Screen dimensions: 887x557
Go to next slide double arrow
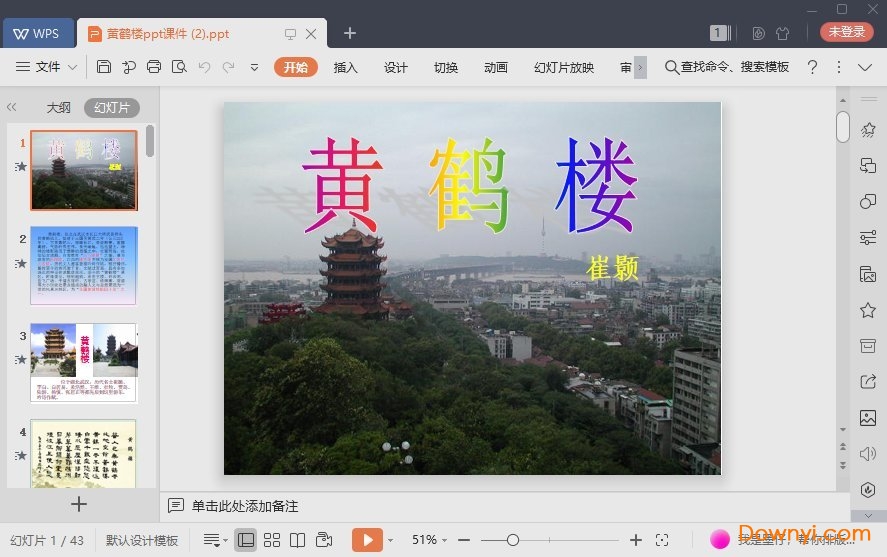point(843,465)
